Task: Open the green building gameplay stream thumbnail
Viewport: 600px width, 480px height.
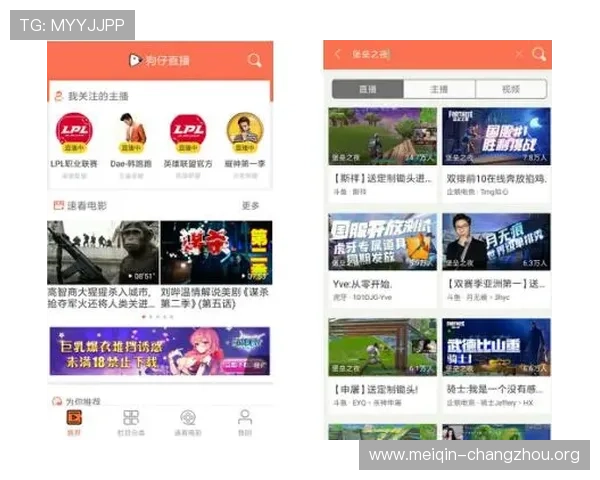Action: (382, 347)
